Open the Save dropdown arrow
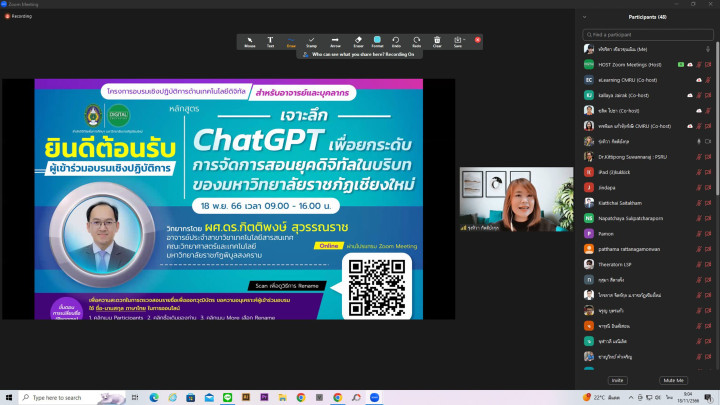Screen dimensions: 720x405 (464, 39)
